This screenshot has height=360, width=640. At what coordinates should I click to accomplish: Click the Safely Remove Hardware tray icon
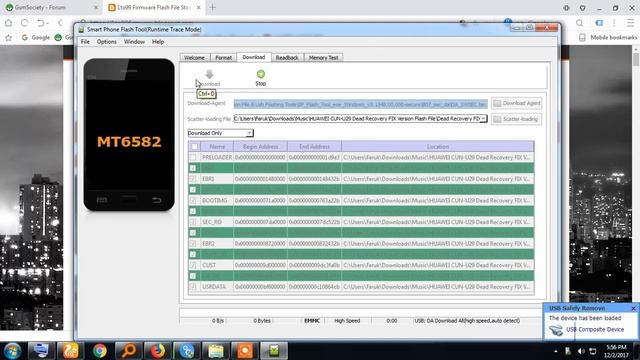pyautogui.click(x=568, y=351)
